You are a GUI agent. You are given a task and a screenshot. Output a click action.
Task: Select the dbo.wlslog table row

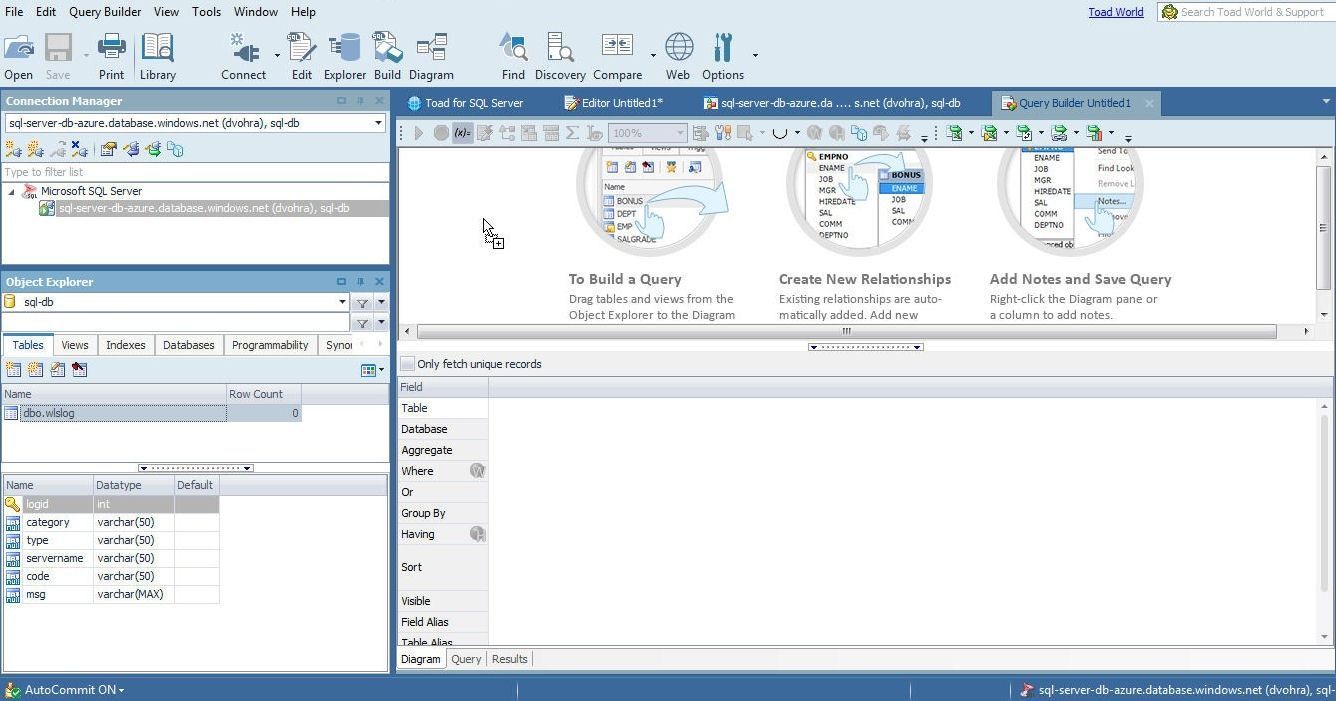coord(151,413)
